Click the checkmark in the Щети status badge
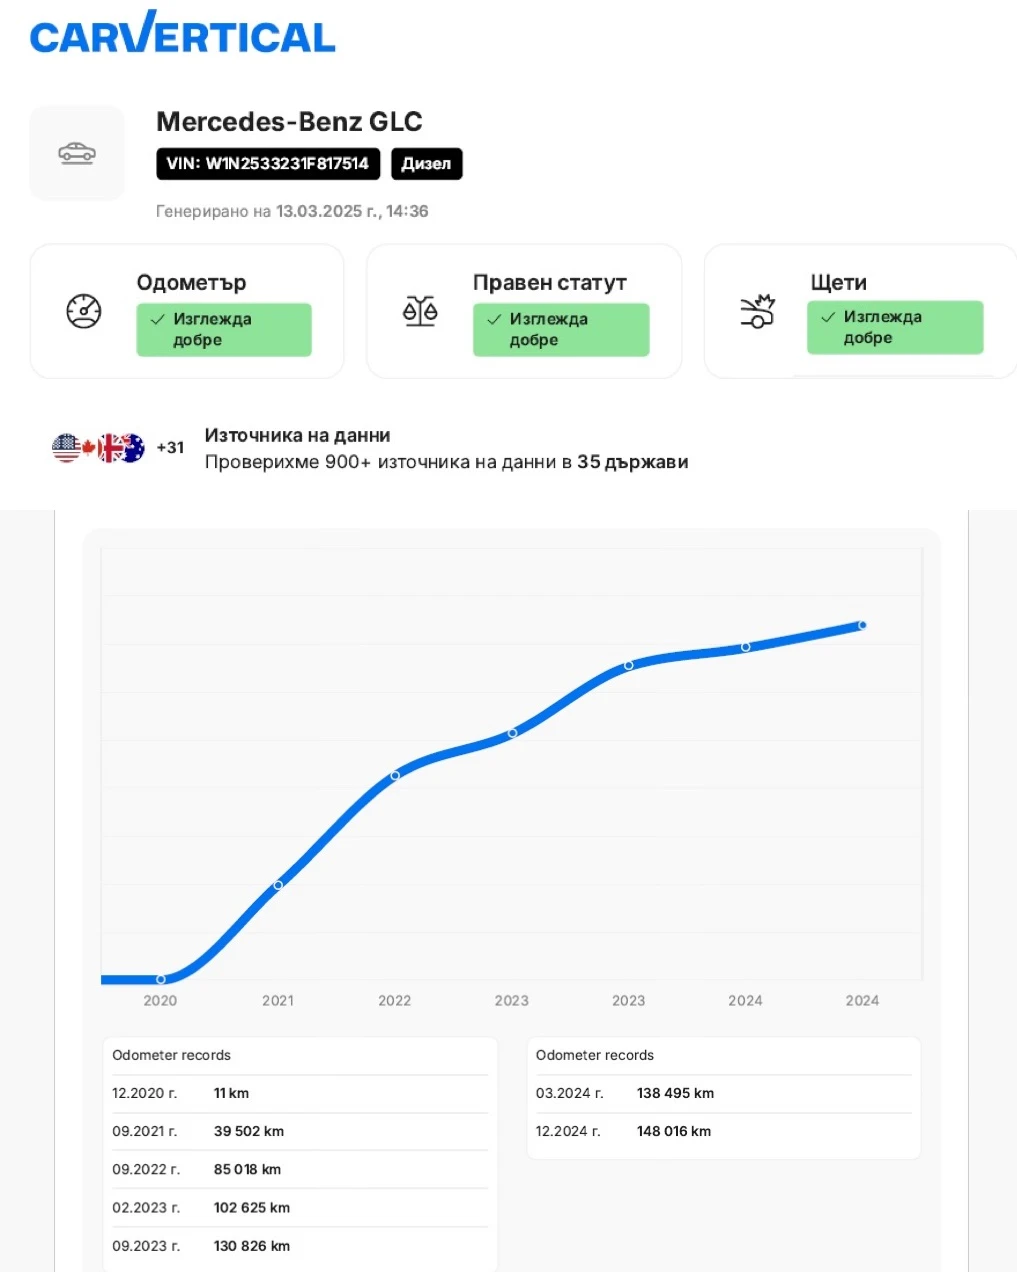The height and width of the screenshot is (1272, 1017). pyautogui.click(x=828, y=317)
